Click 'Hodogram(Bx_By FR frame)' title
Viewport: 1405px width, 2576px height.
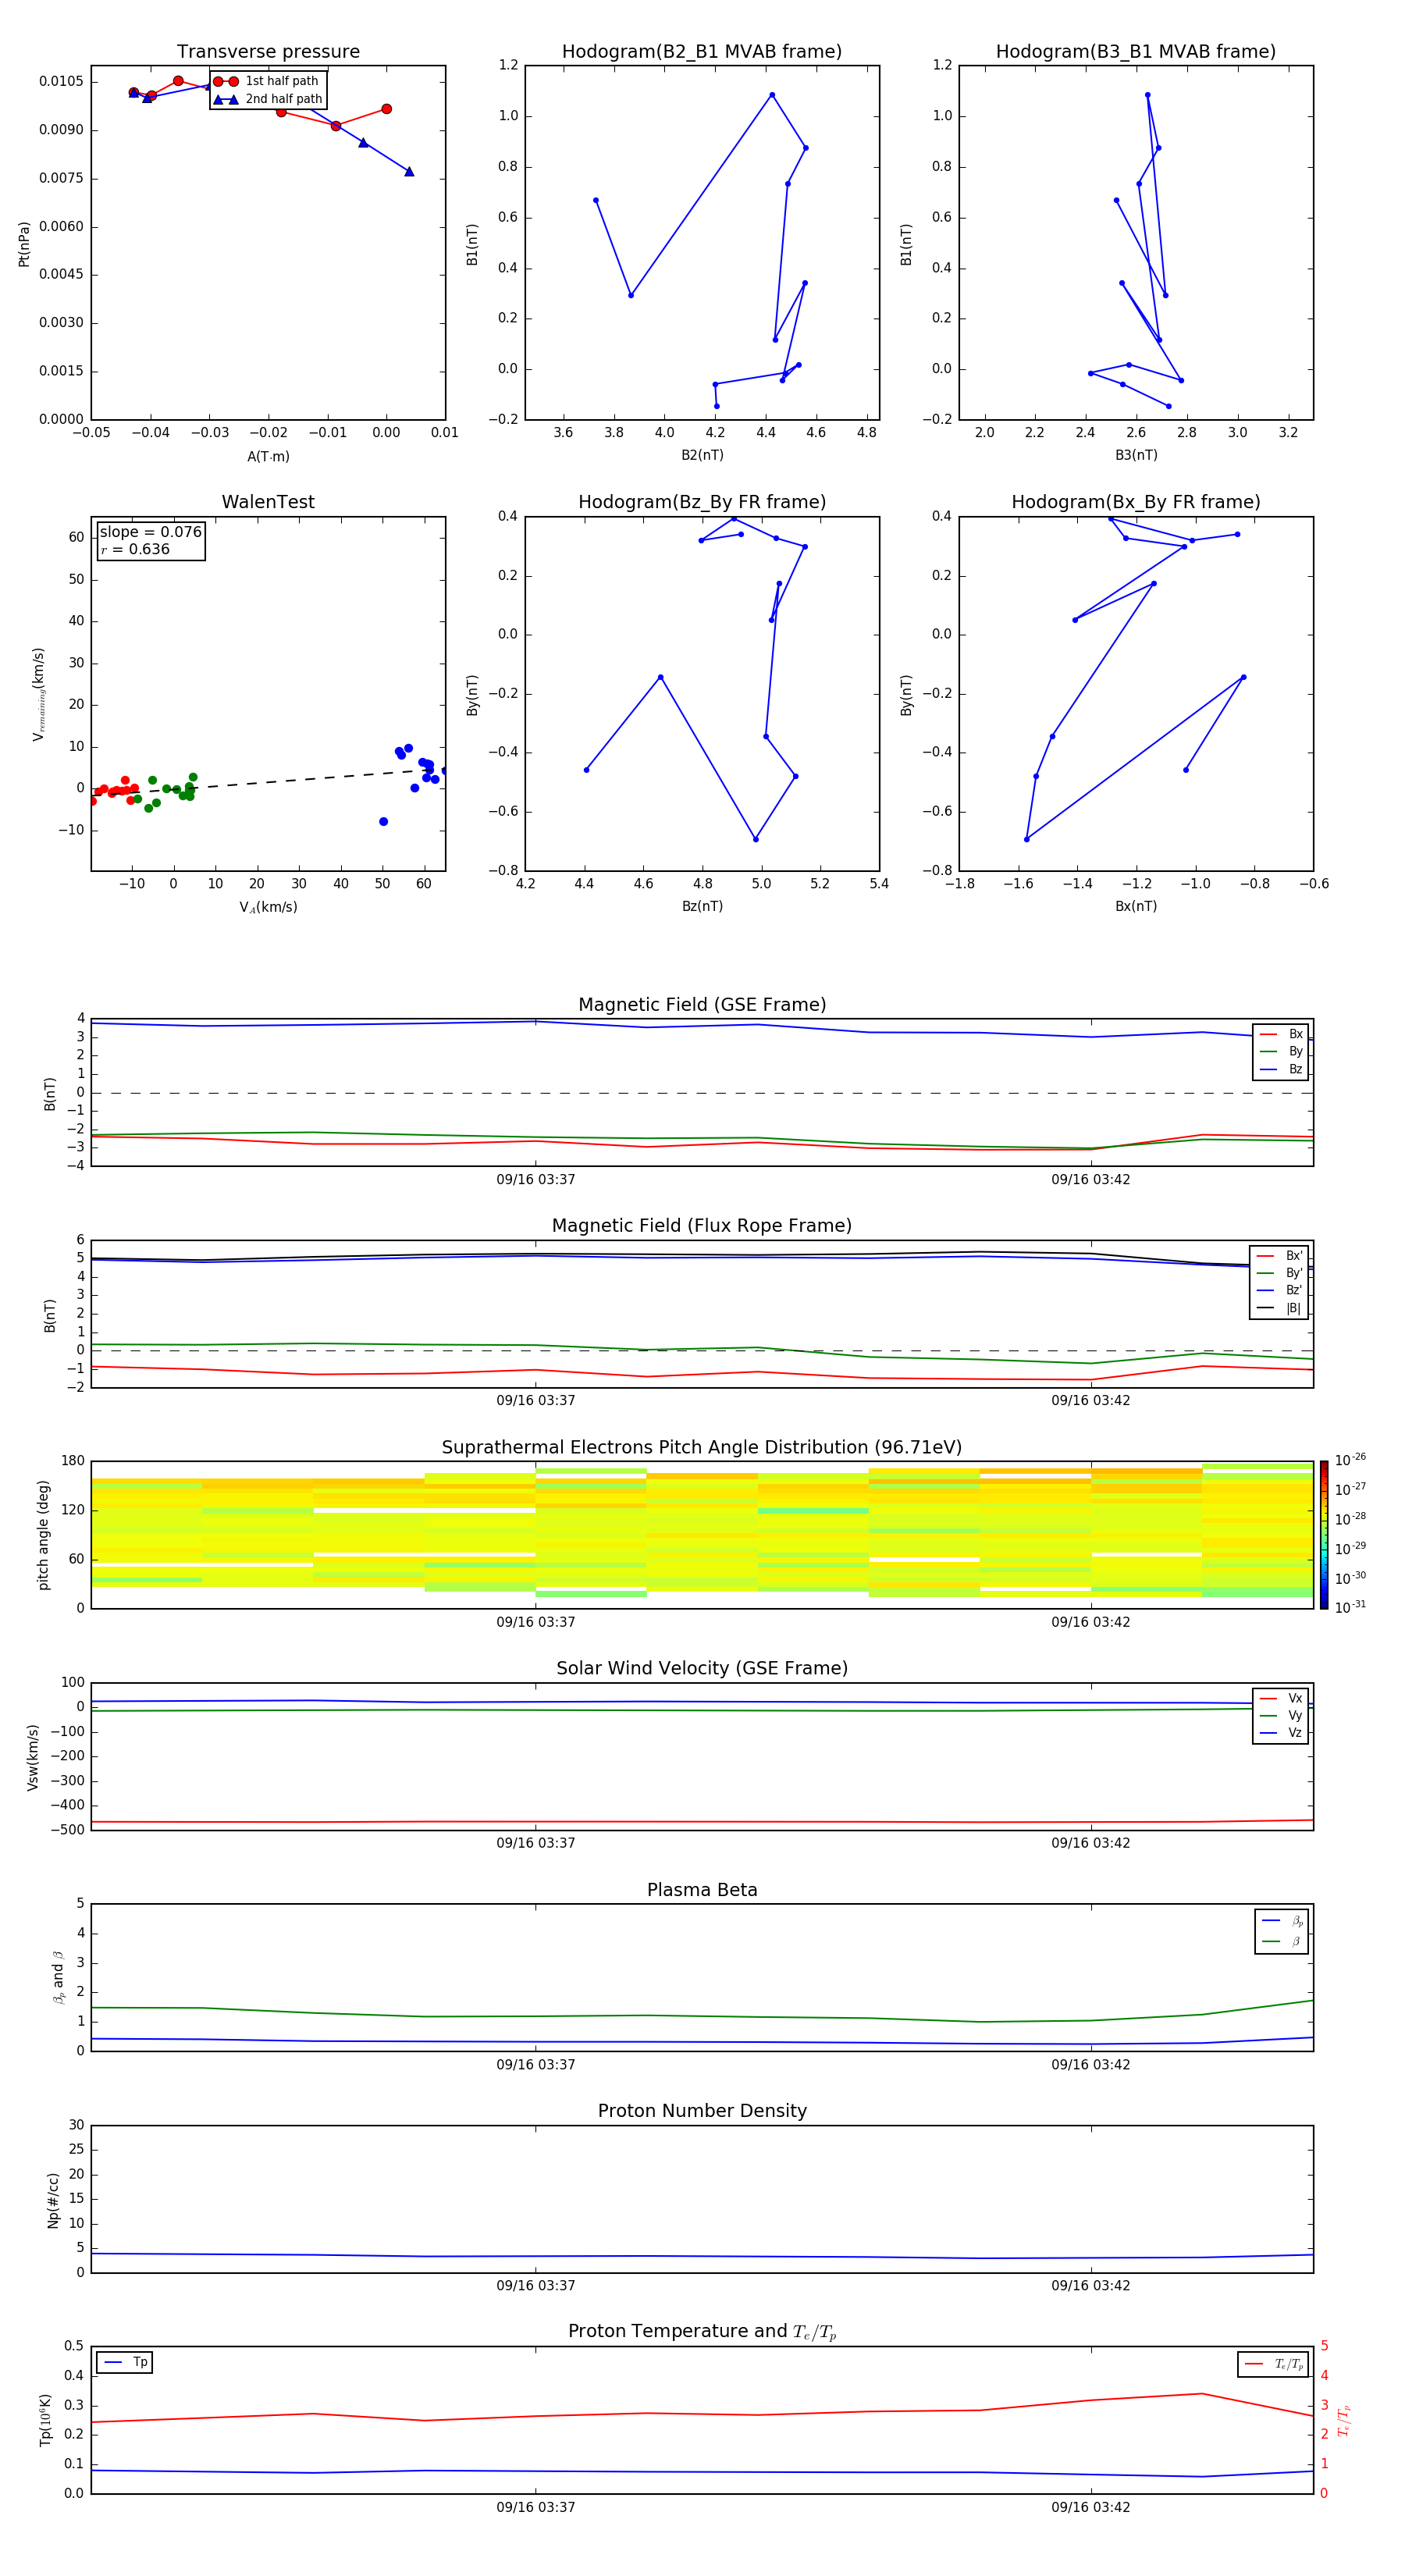[x=1136, y=502]
